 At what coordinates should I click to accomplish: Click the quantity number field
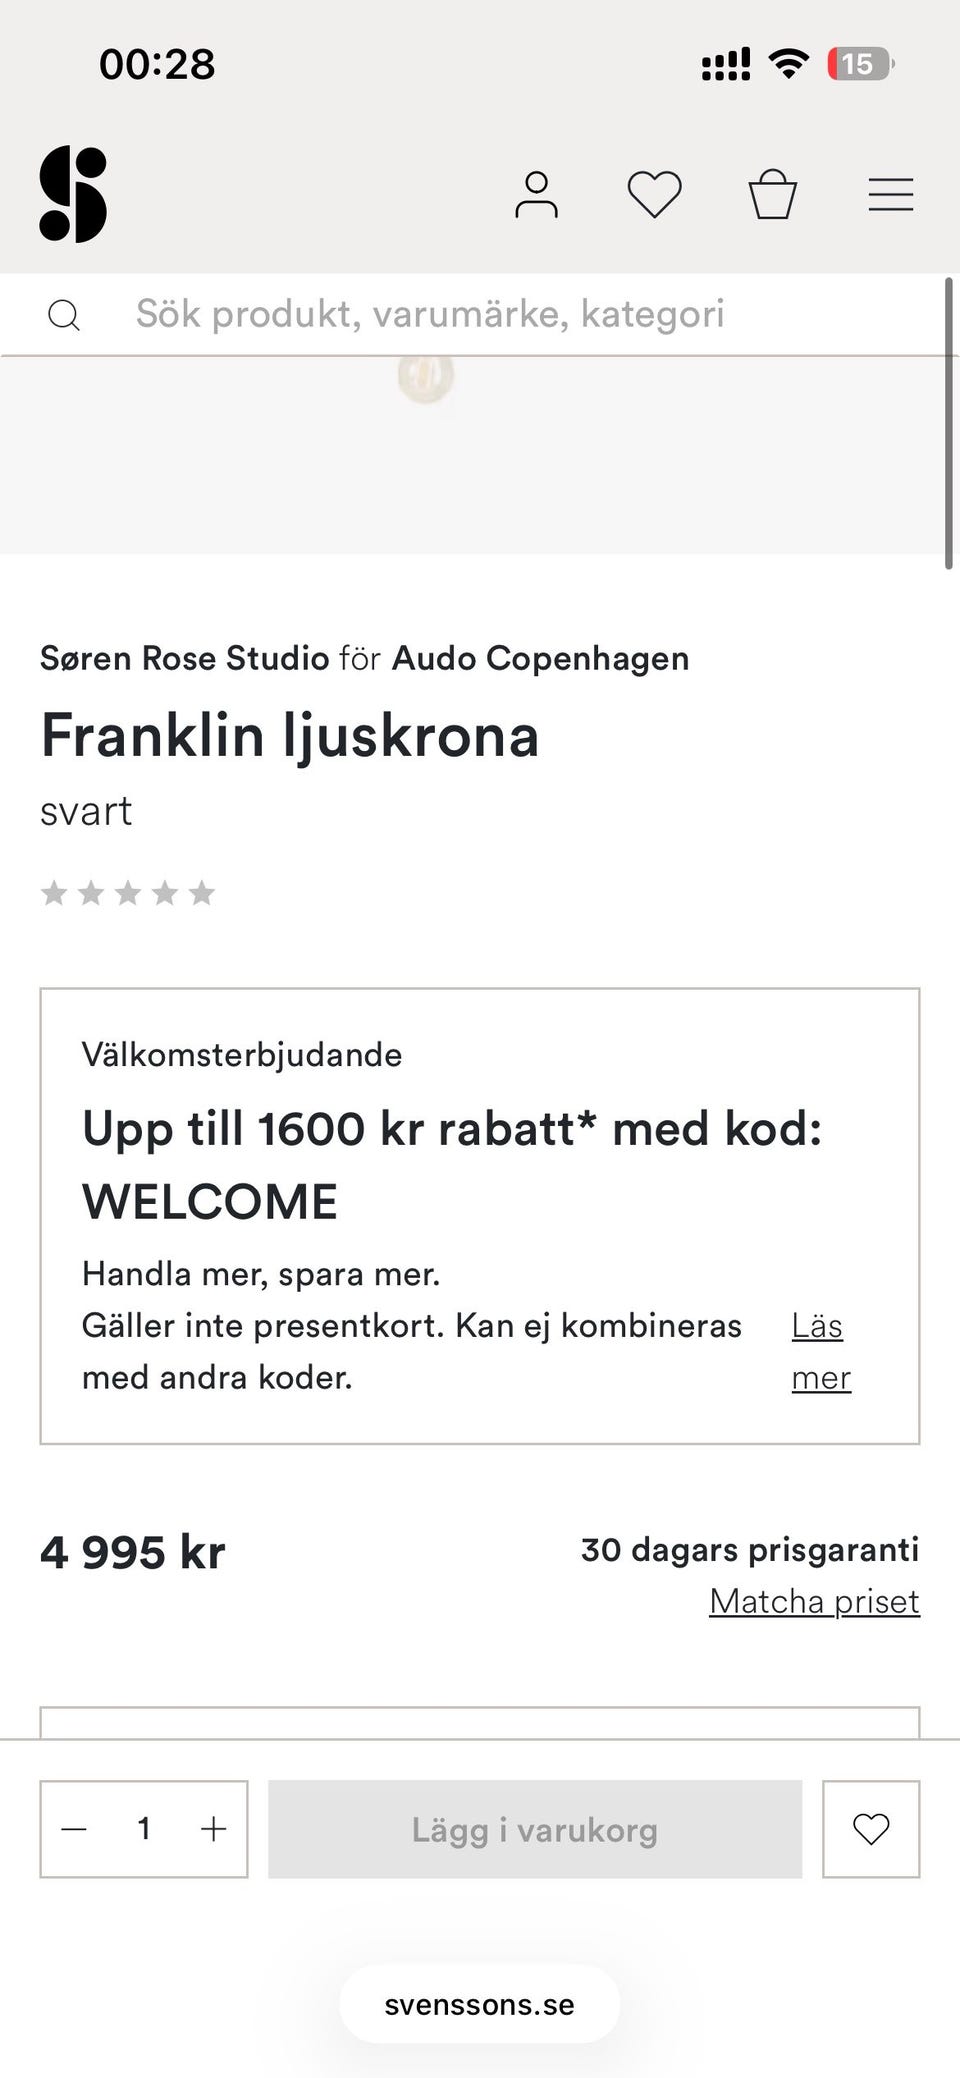(144, 1829)
